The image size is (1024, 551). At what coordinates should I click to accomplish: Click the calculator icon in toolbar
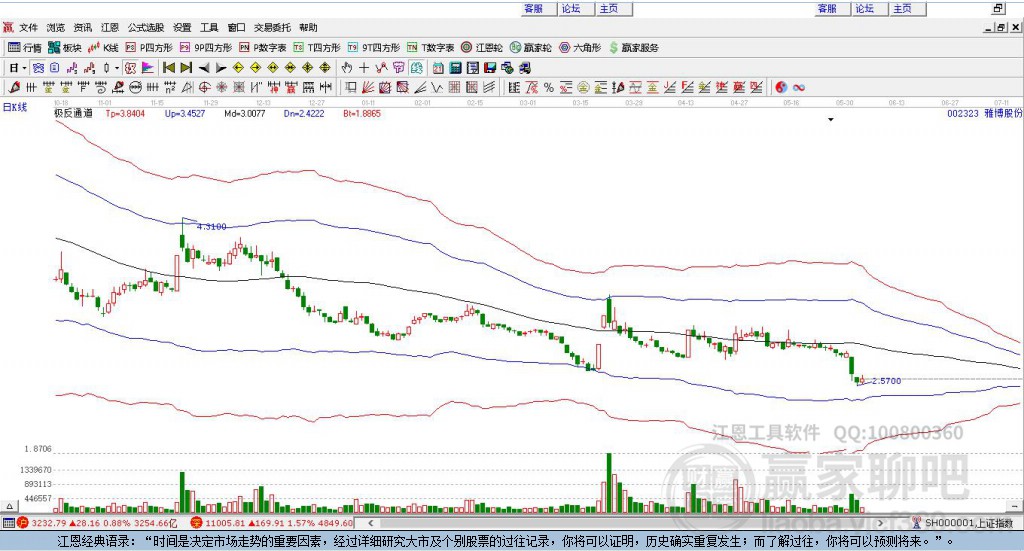[455, 68]
